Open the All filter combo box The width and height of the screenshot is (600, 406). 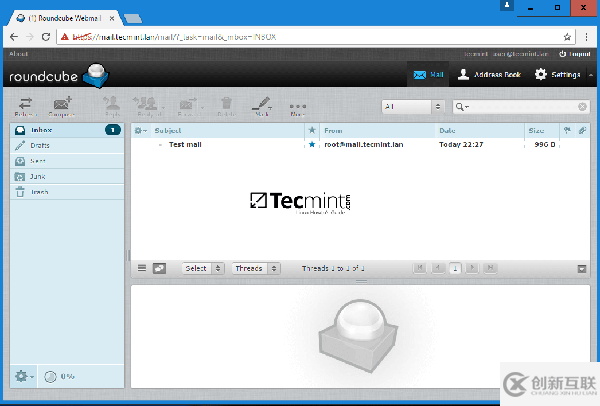413,107
